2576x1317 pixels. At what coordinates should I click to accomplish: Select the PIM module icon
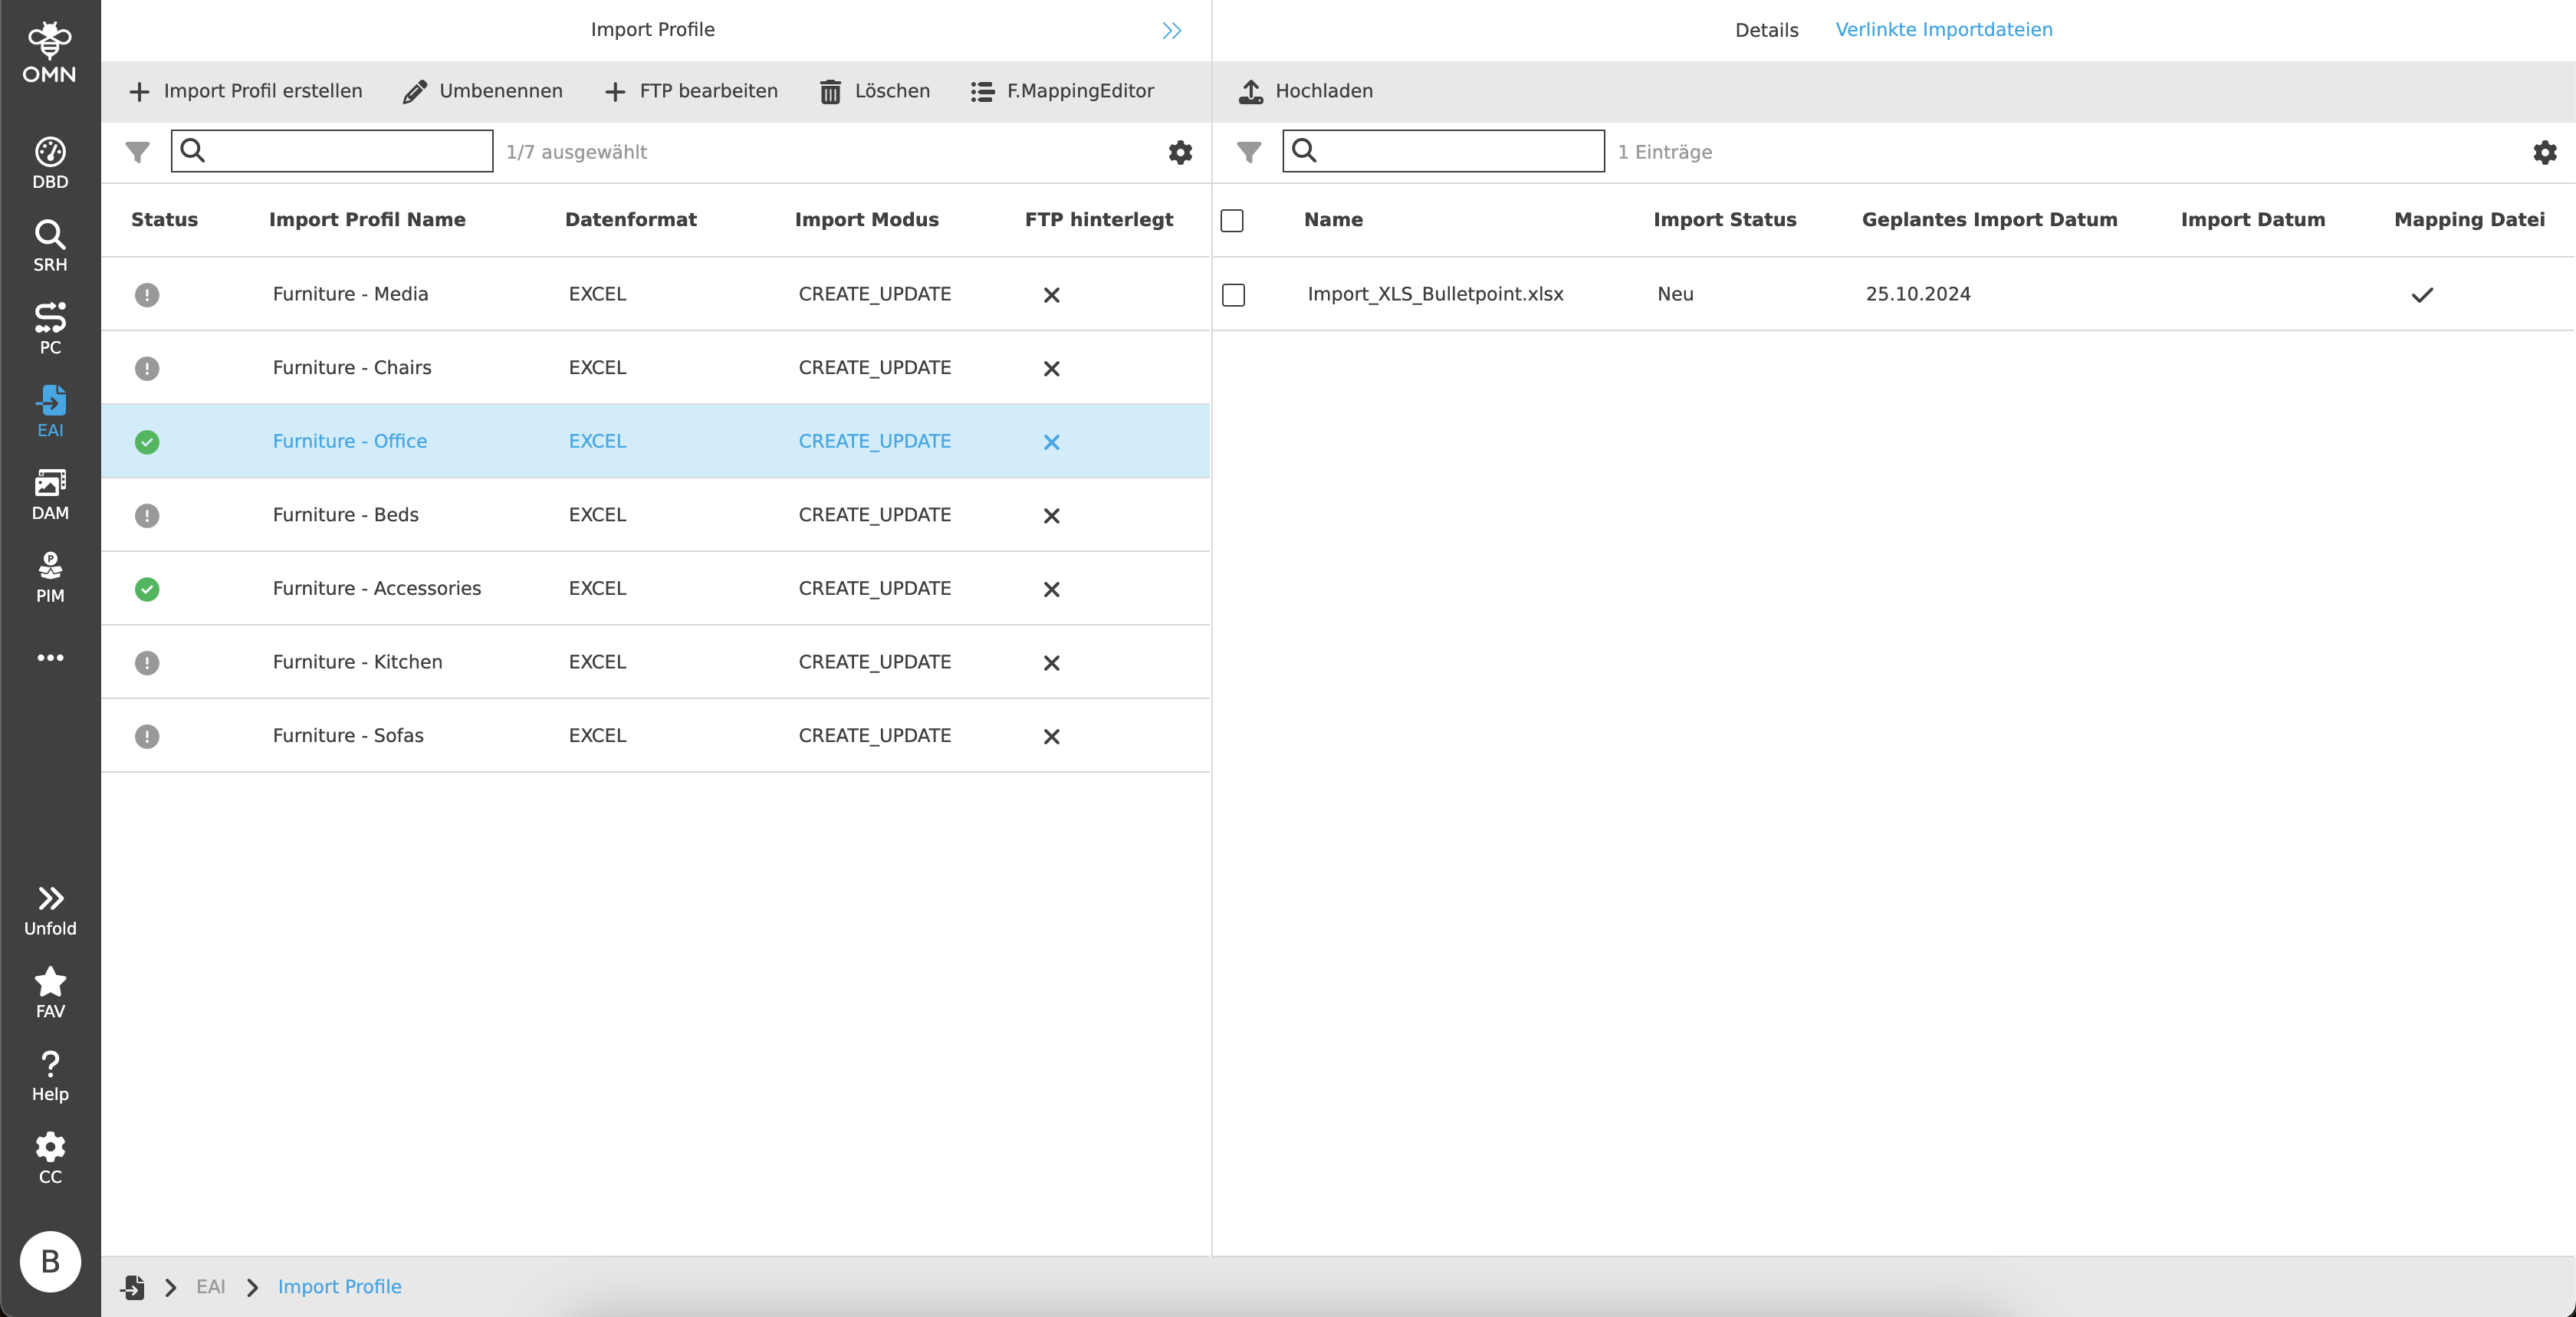point(50,574)
